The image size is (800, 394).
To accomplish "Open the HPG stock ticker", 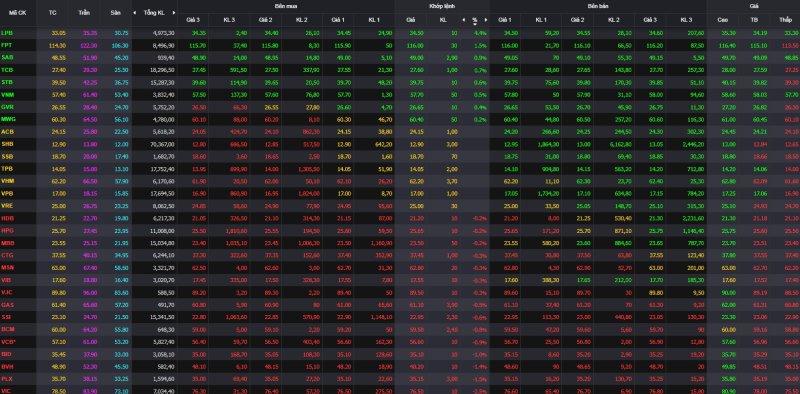I will tap(7, 231).
